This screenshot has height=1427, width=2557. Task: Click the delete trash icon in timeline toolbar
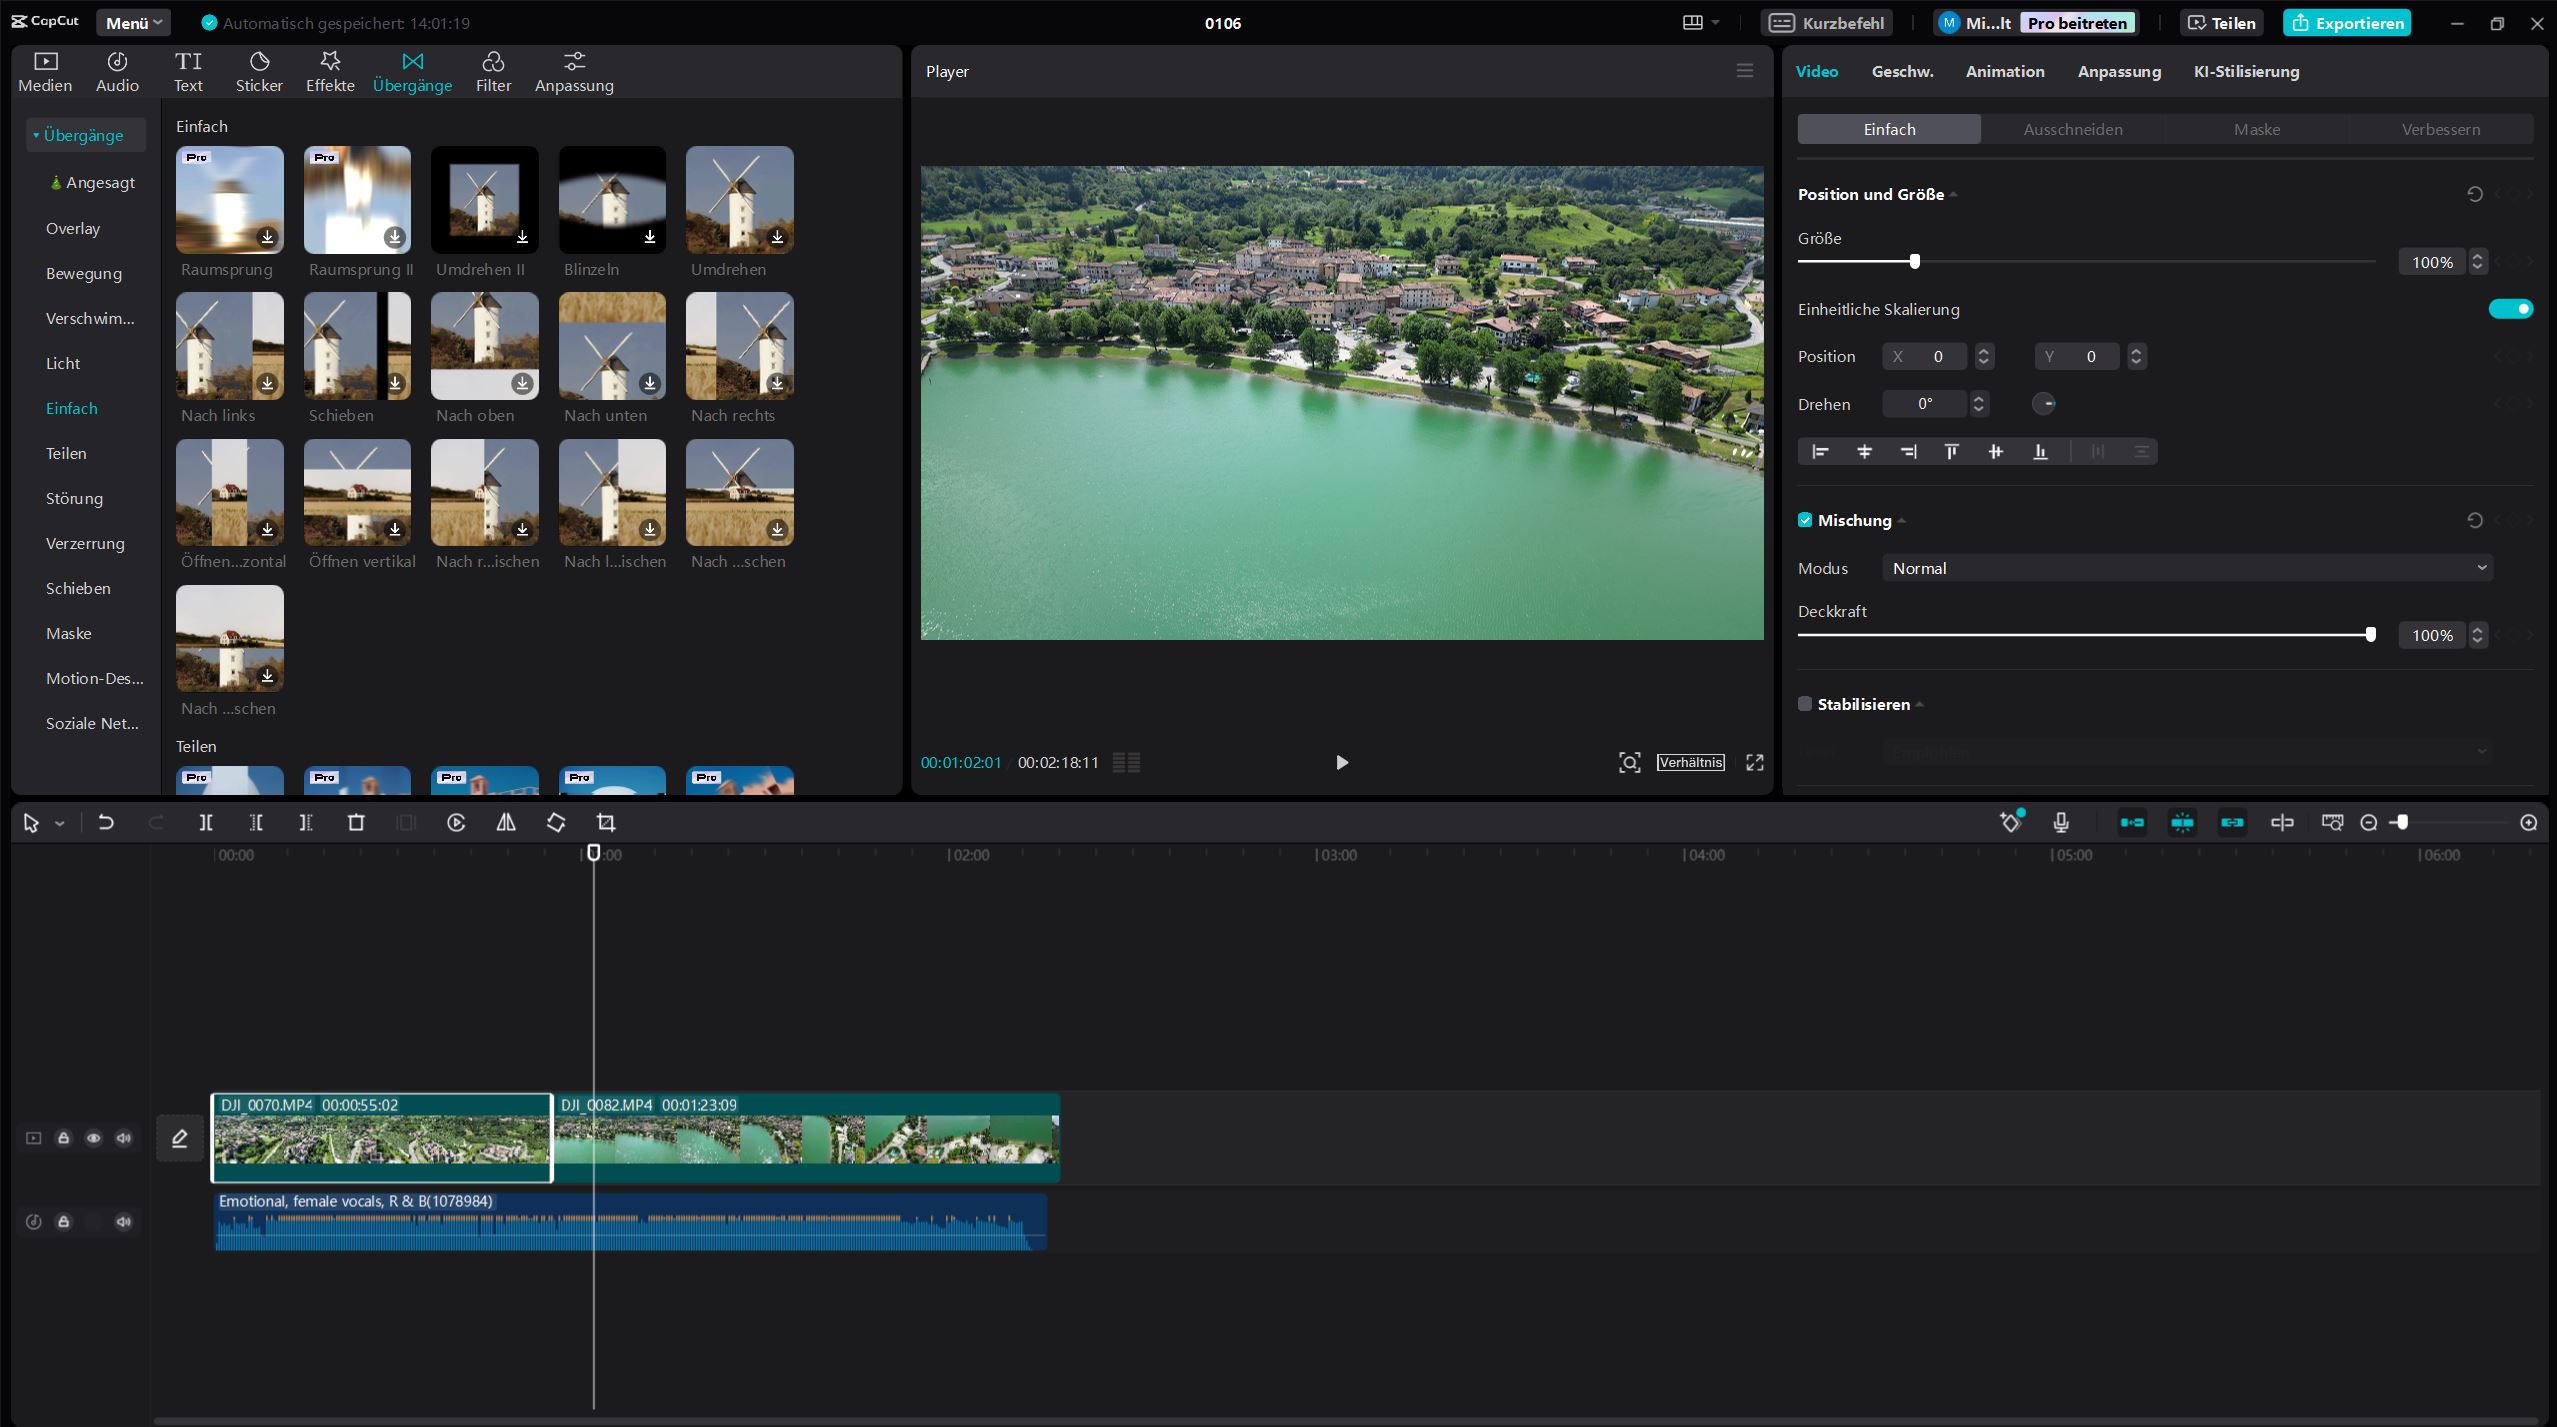[356, 822]
